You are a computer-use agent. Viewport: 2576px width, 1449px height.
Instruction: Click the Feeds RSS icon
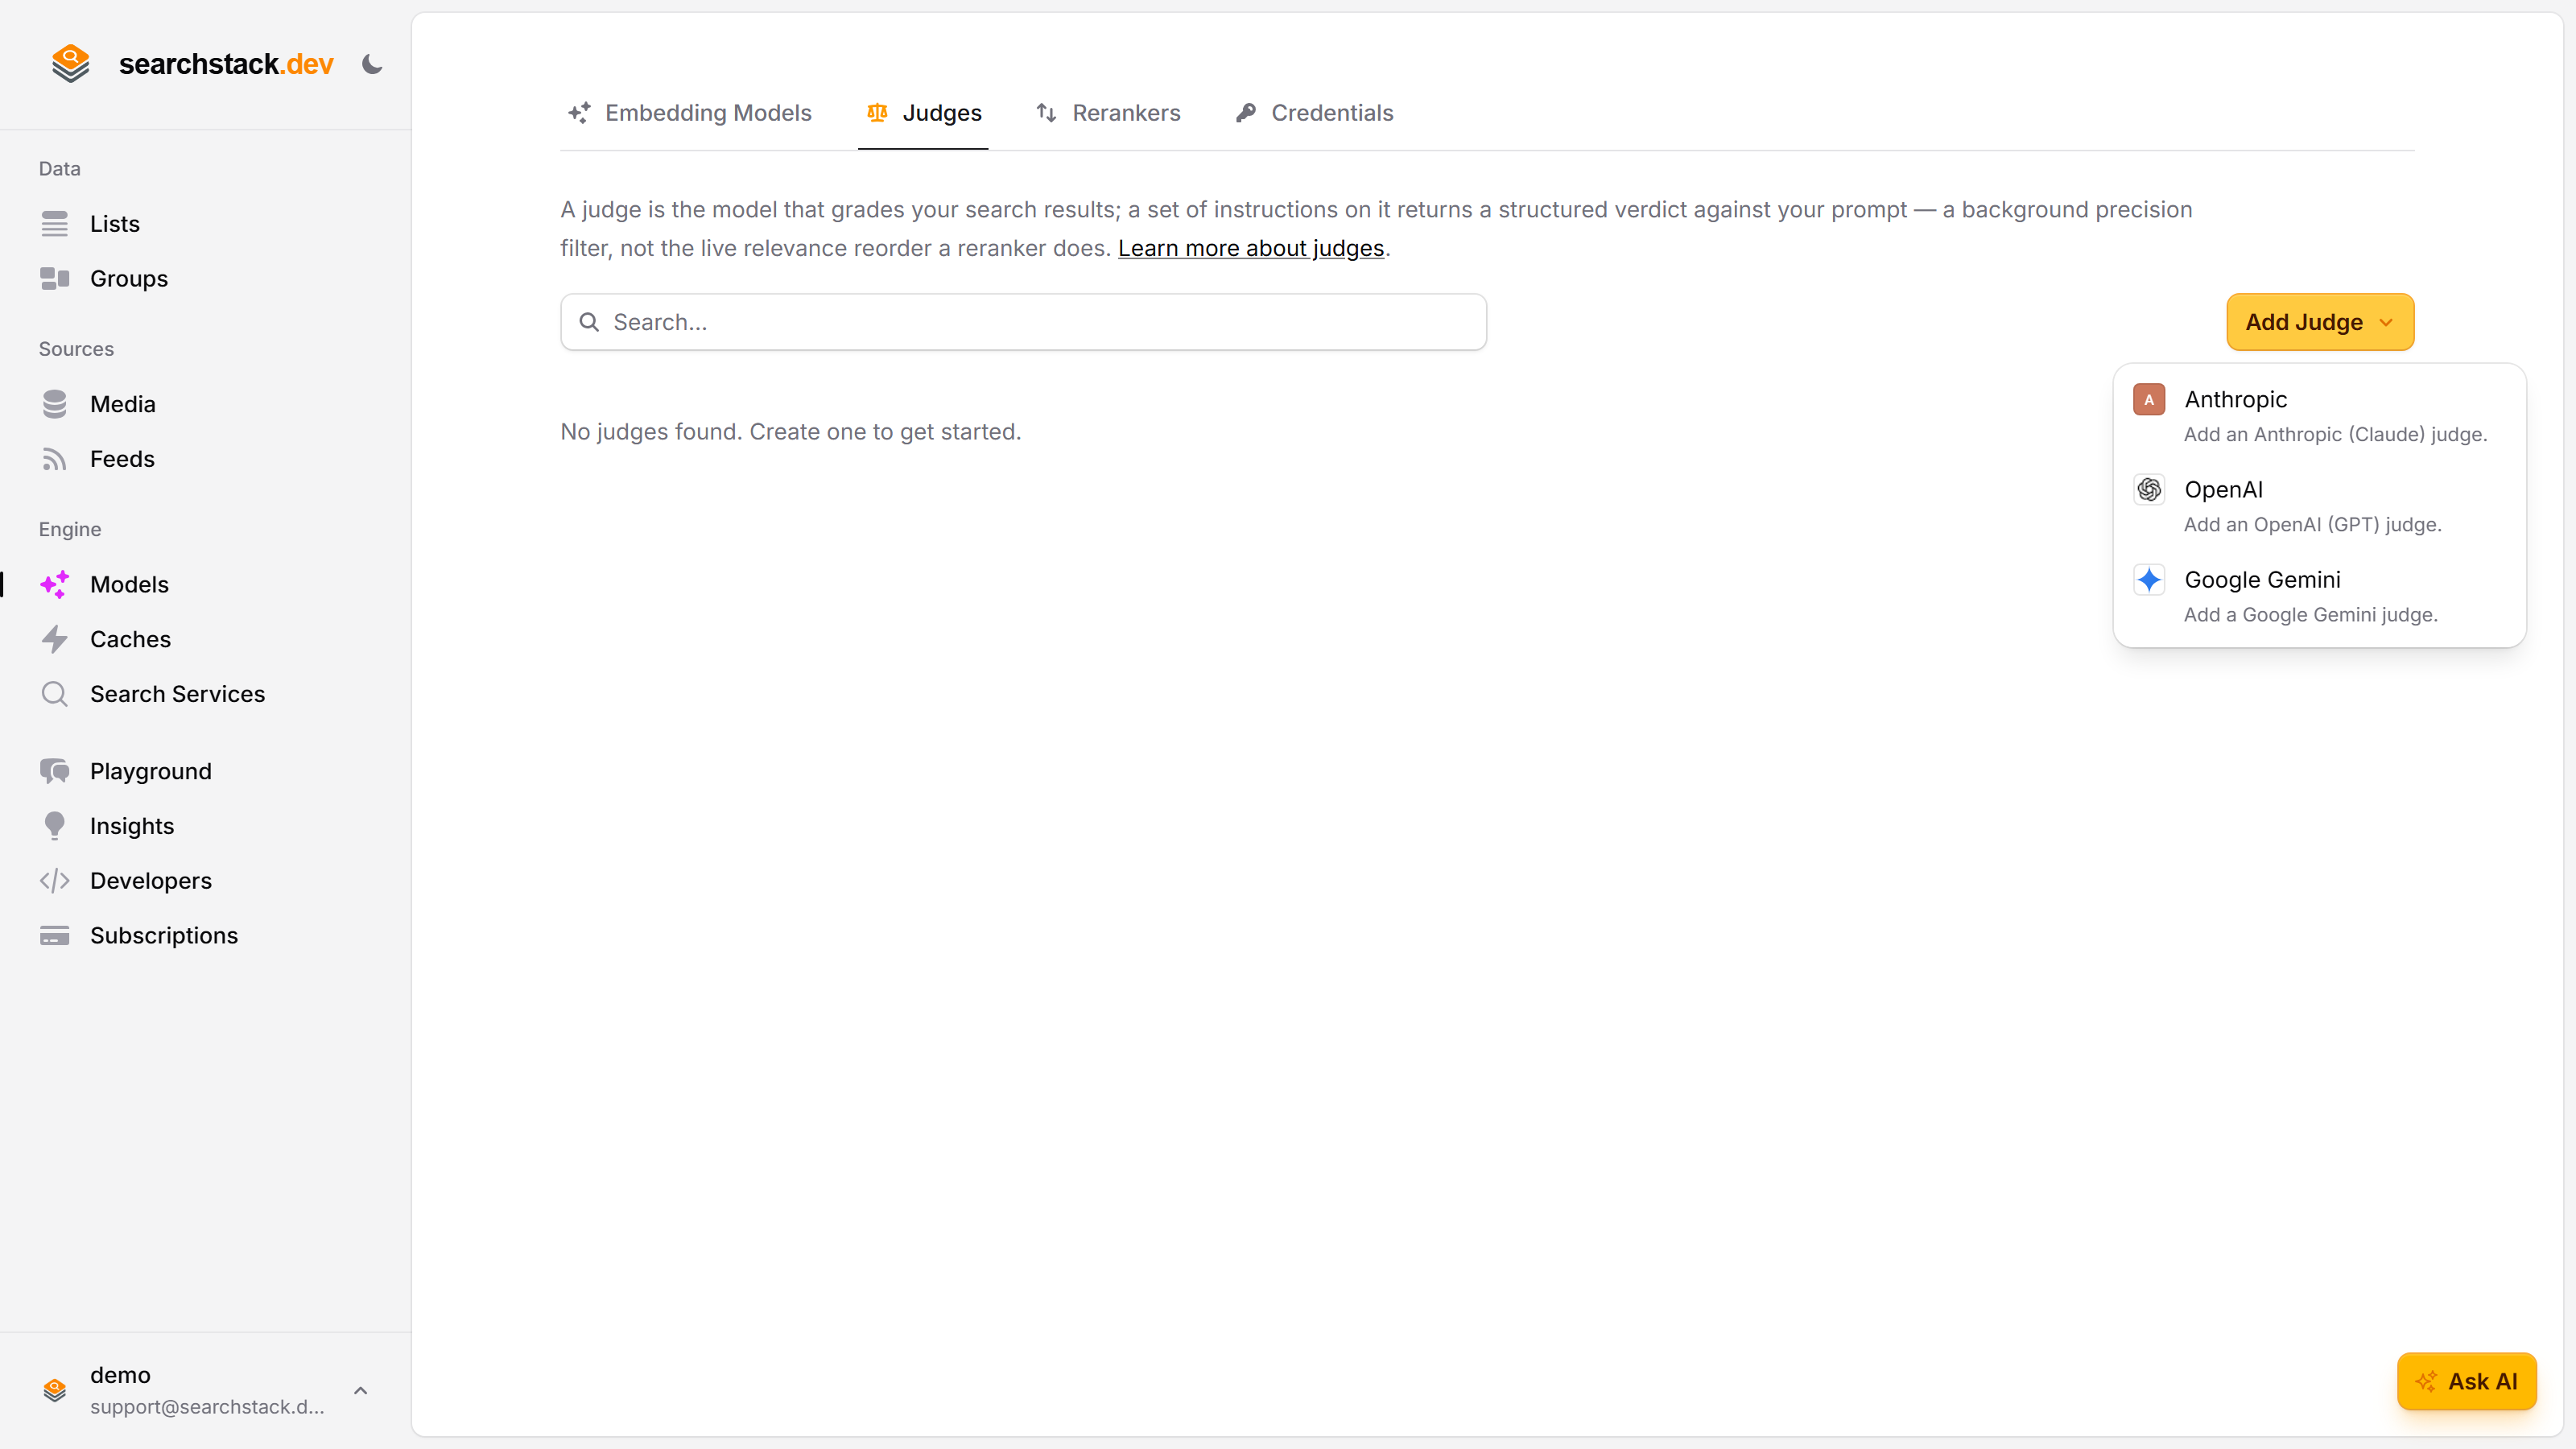[55, 459]
